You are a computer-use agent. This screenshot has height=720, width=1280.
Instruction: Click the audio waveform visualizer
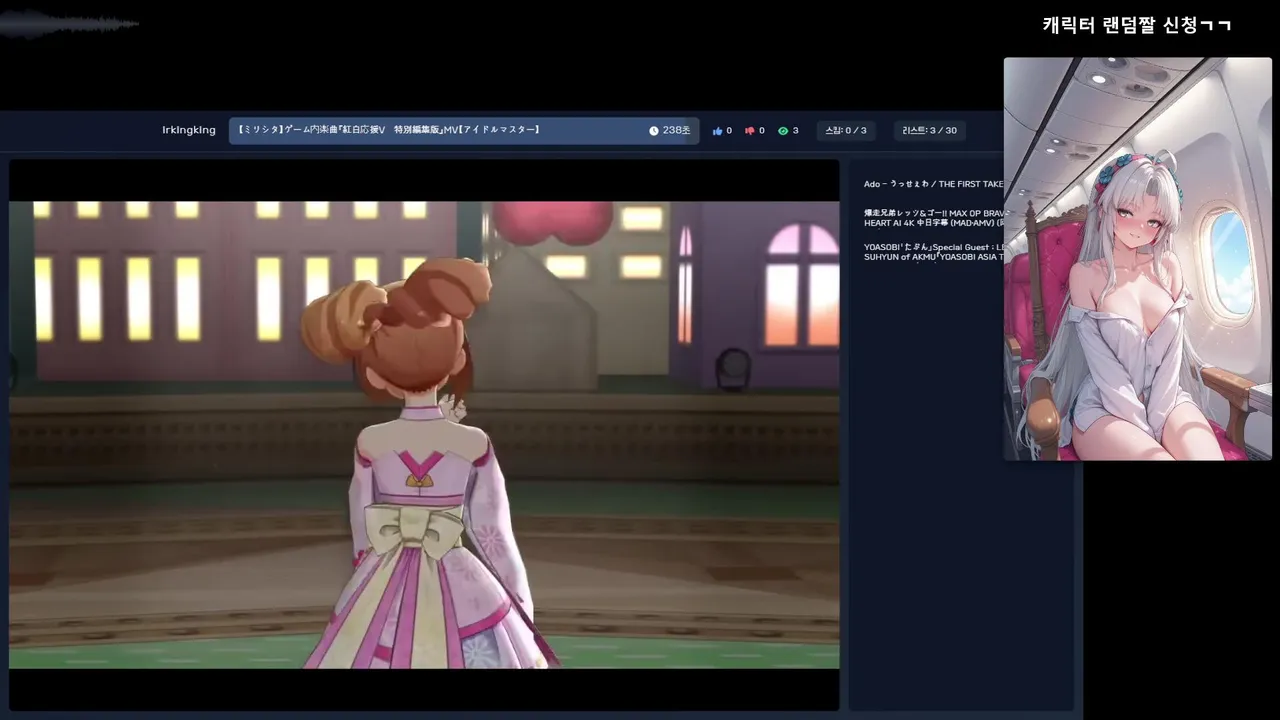pos(68,24)
